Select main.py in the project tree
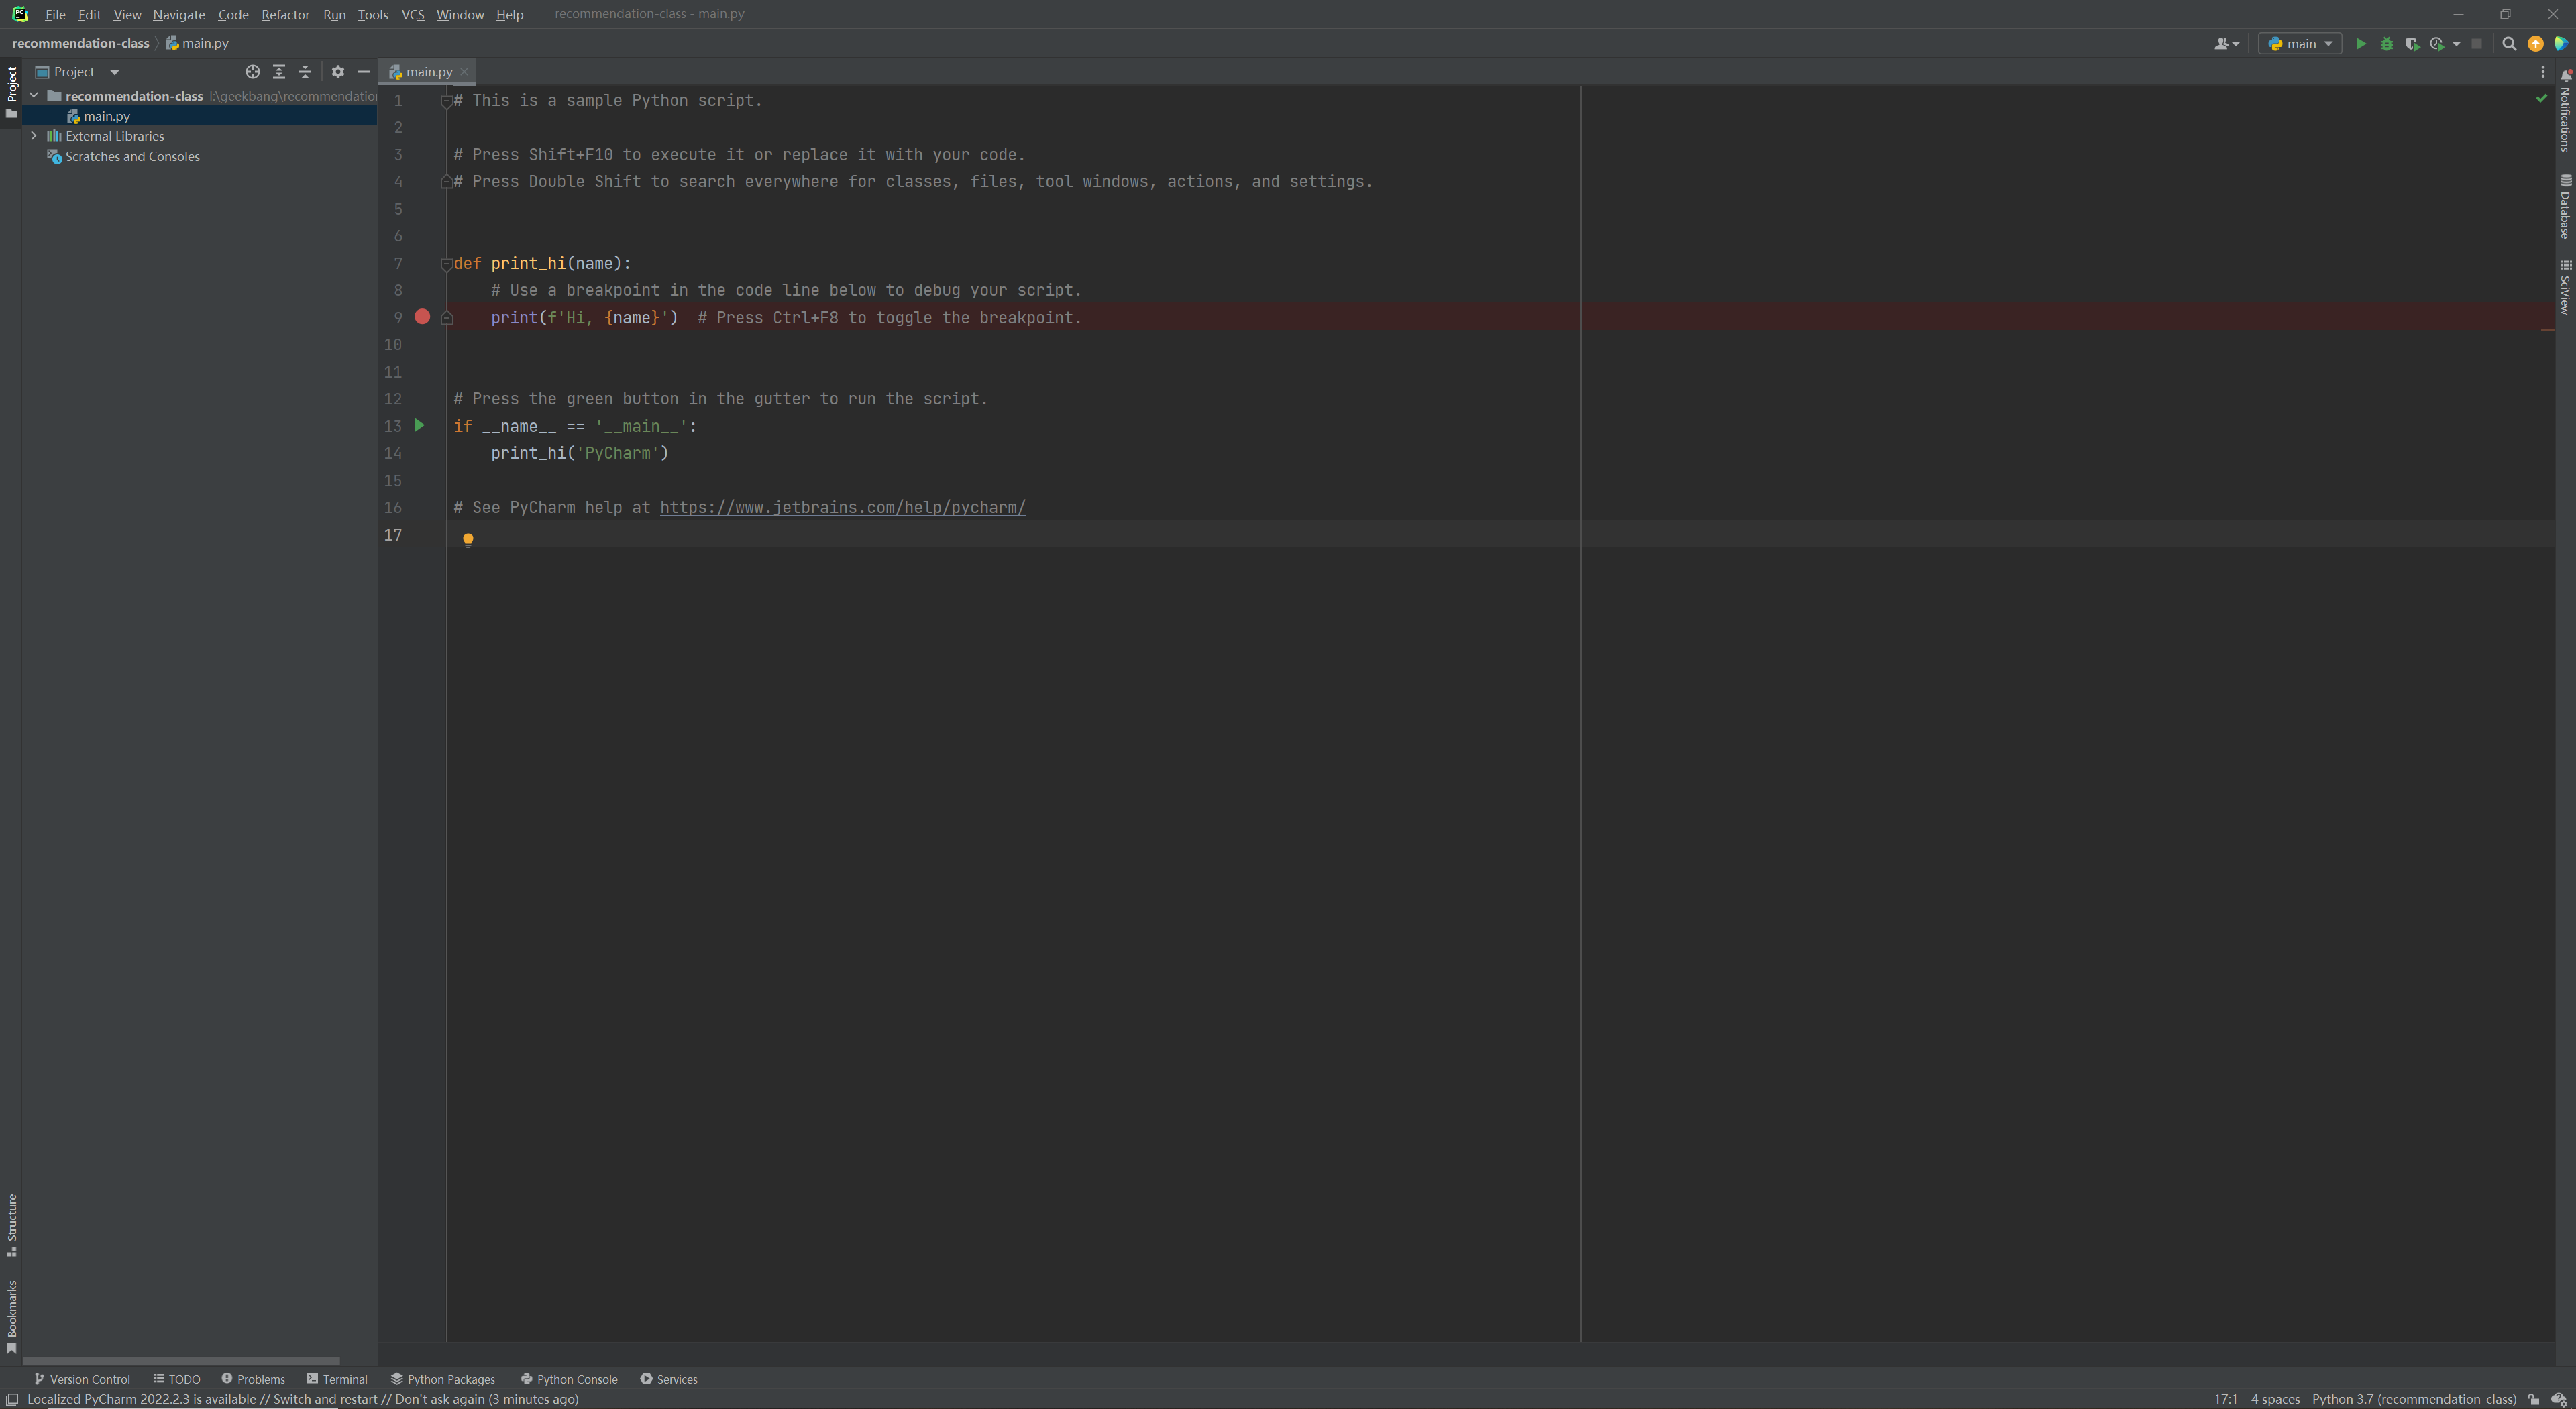This screenshot has width=2576, height=1409. (x=106, y=116)
